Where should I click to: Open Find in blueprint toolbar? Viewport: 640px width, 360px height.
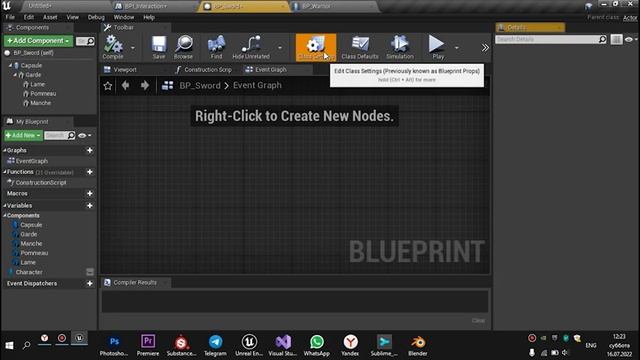[216, 47]
